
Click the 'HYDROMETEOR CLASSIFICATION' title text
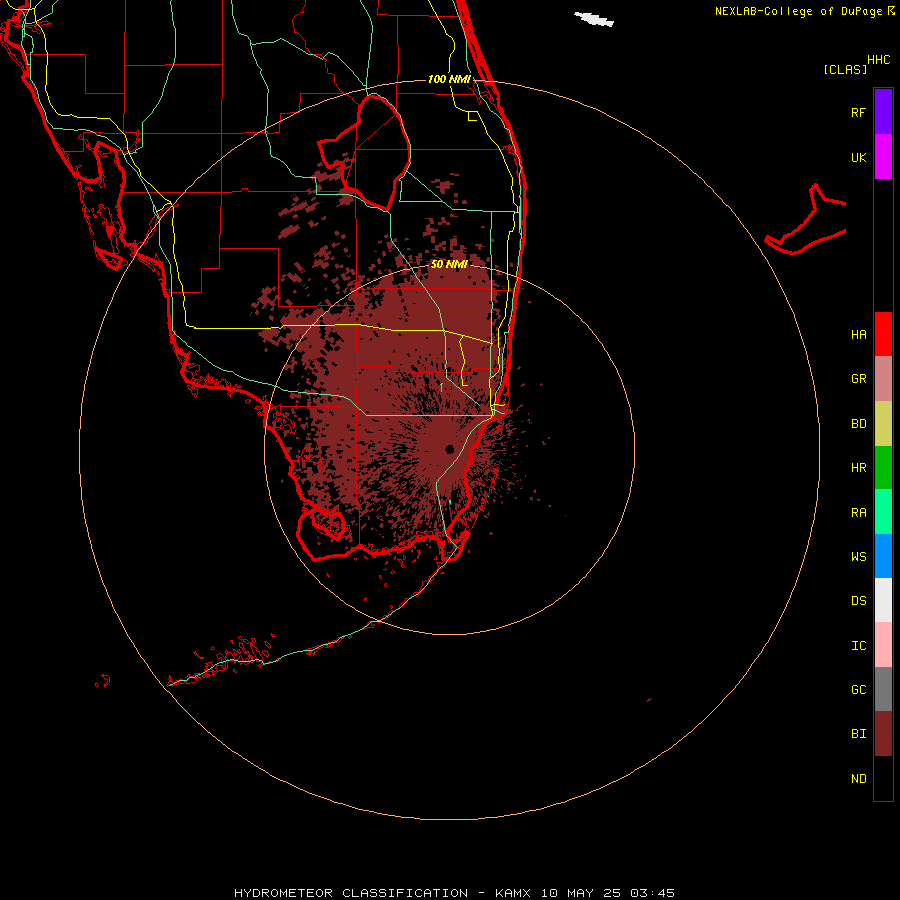click(351, 893)
